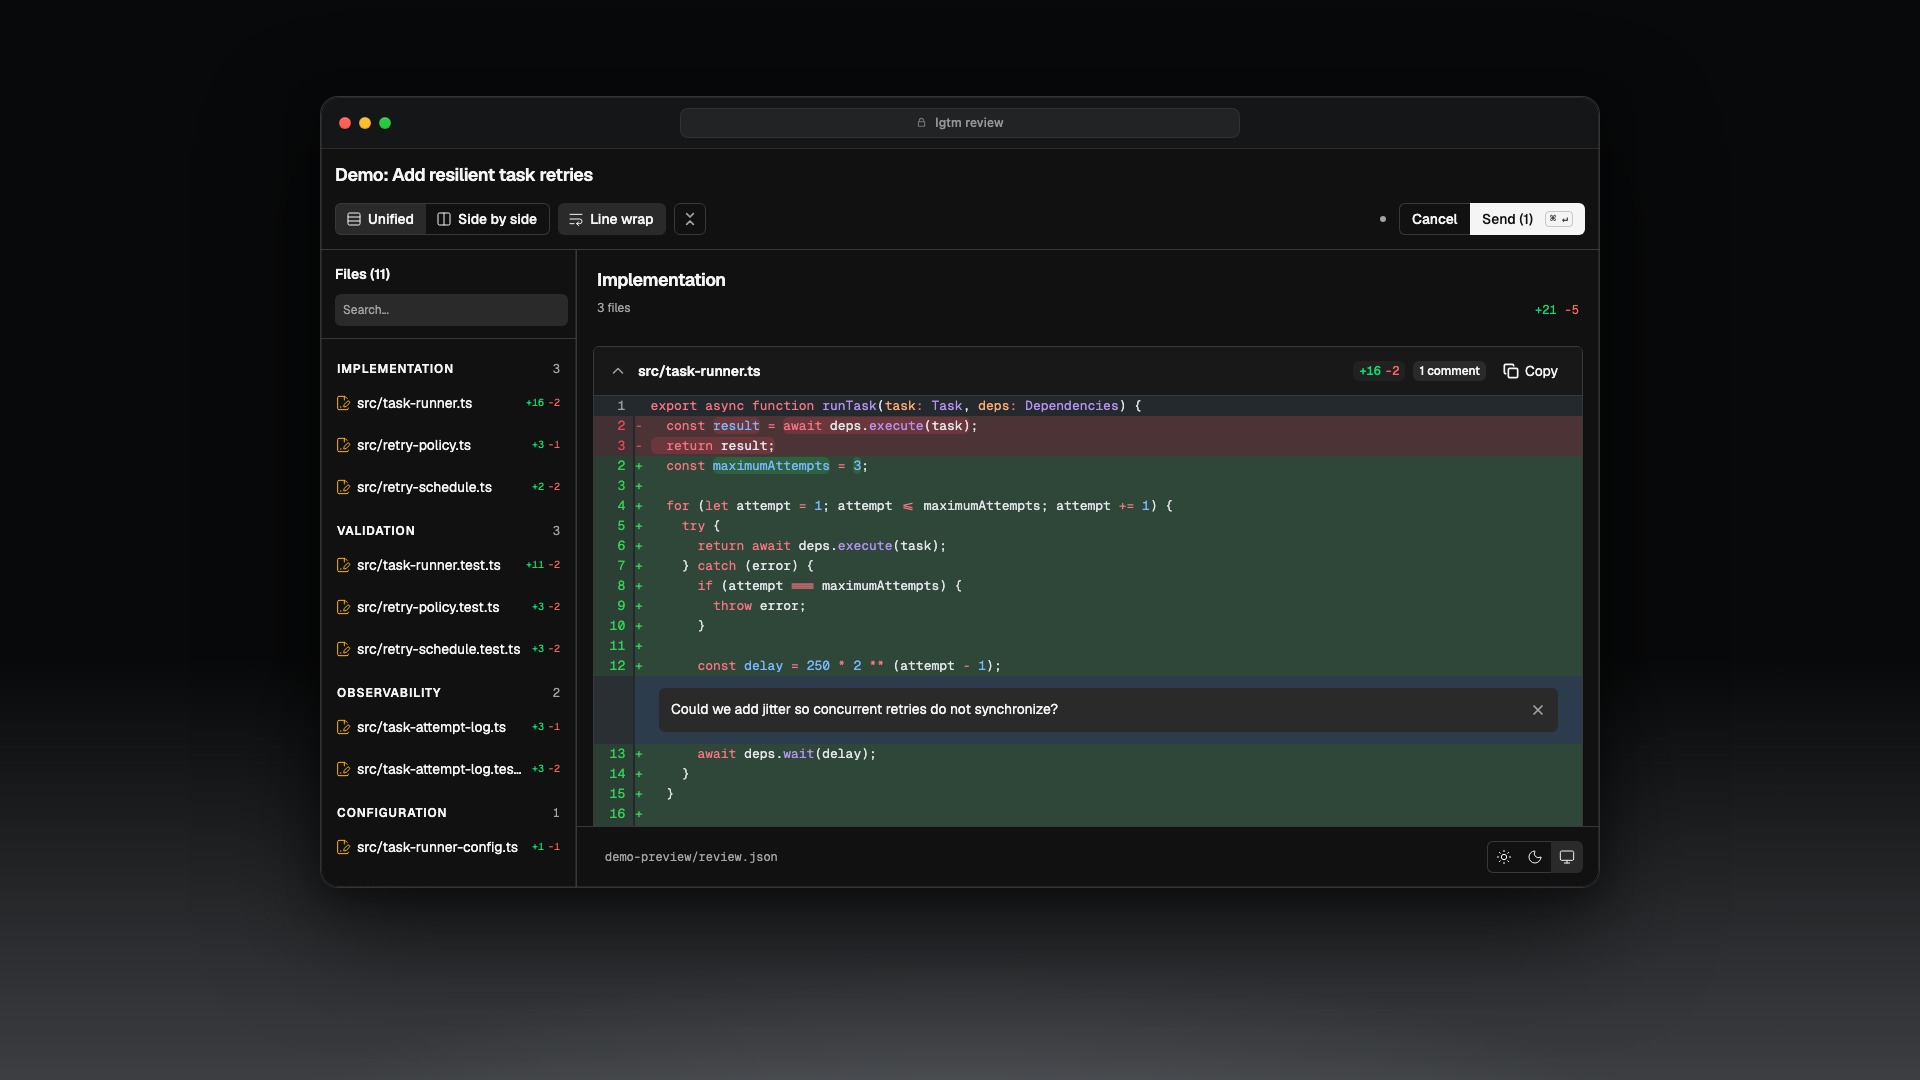
Task: Open src/retry-schedule.ts in file list
Action: point(448,487)
